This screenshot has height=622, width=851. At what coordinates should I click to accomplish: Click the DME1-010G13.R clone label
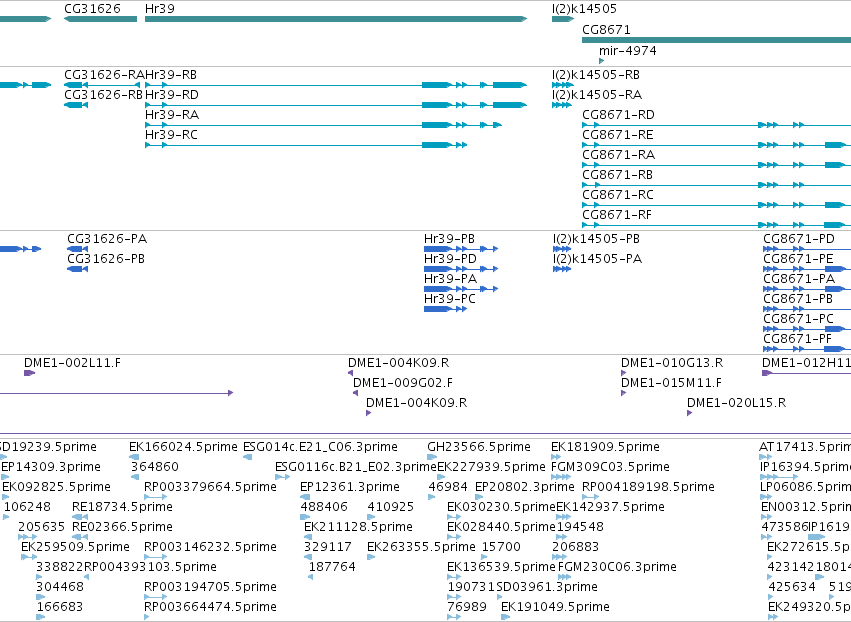click(672, 363)
